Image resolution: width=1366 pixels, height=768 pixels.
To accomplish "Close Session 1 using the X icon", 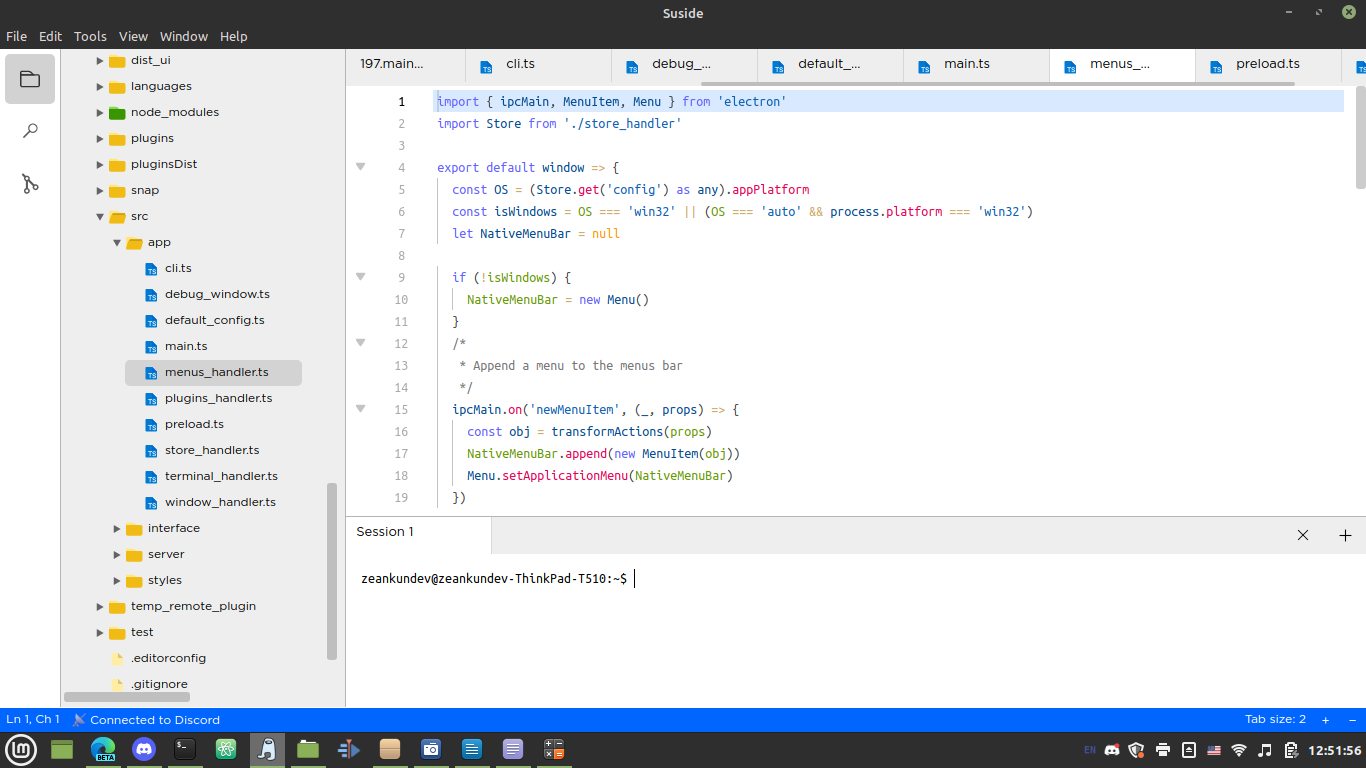I will (x=1302, y=535).
